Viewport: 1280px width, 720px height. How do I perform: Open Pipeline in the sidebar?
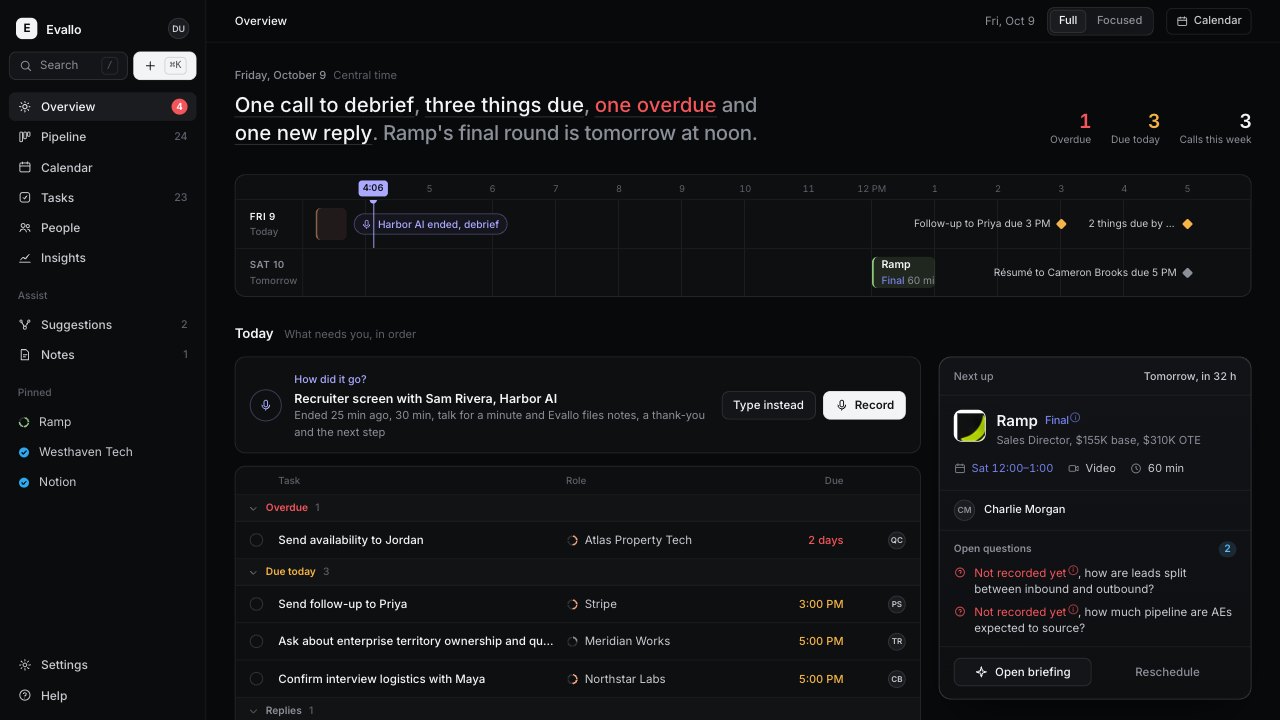[103, 137]
